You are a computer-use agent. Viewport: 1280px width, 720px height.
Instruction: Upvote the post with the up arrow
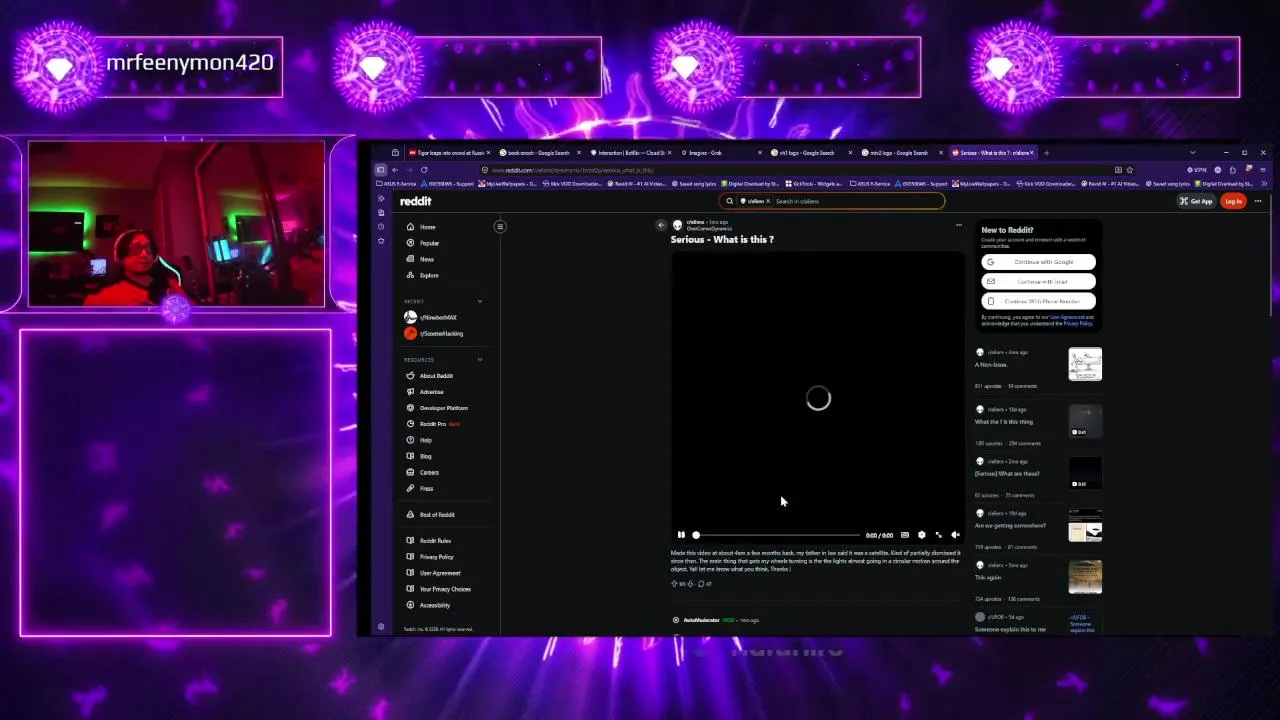(674, 583)
